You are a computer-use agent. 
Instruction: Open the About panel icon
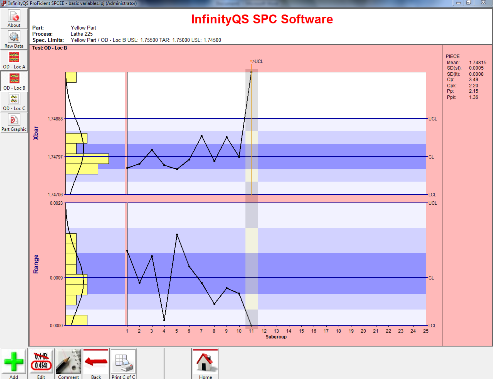(x=14, y=19)
